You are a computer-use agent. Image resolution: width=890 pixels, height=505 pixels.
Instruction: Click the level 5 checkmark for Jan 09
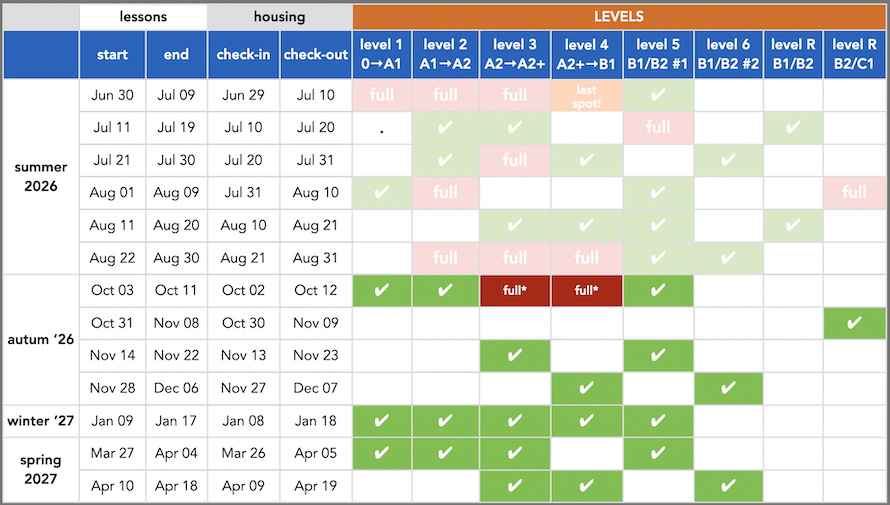[x=658, y=421]
